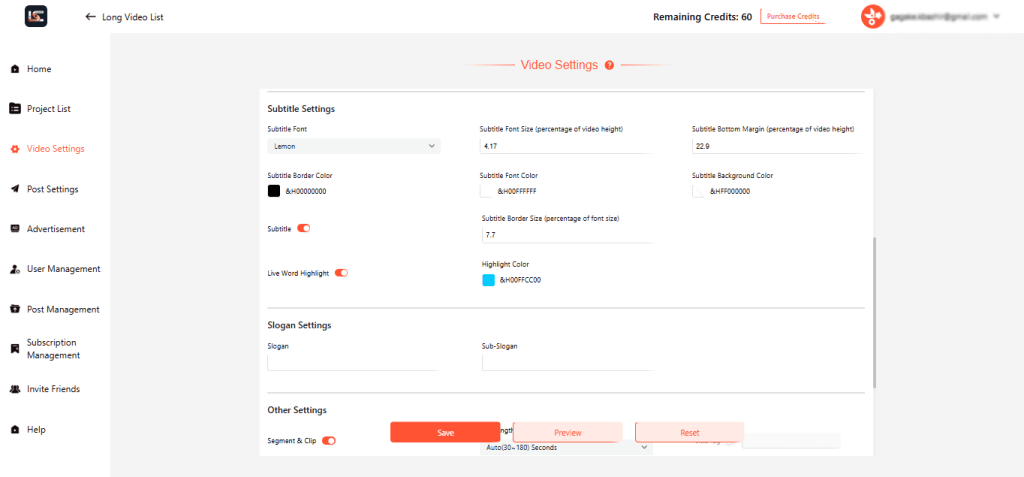Click the back arrow beside Long Video List
The image size is (1024, 477).
91,17
